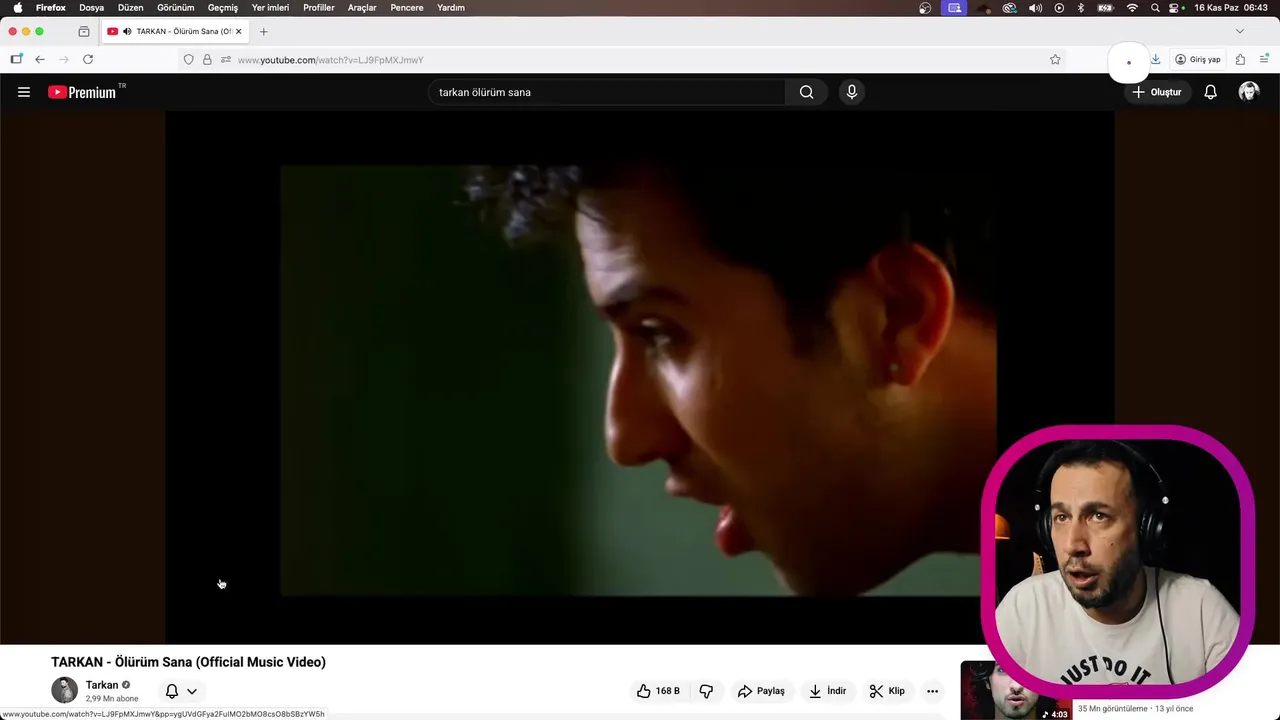Open the Firefox sidebar toggle icon

[16, 60]
